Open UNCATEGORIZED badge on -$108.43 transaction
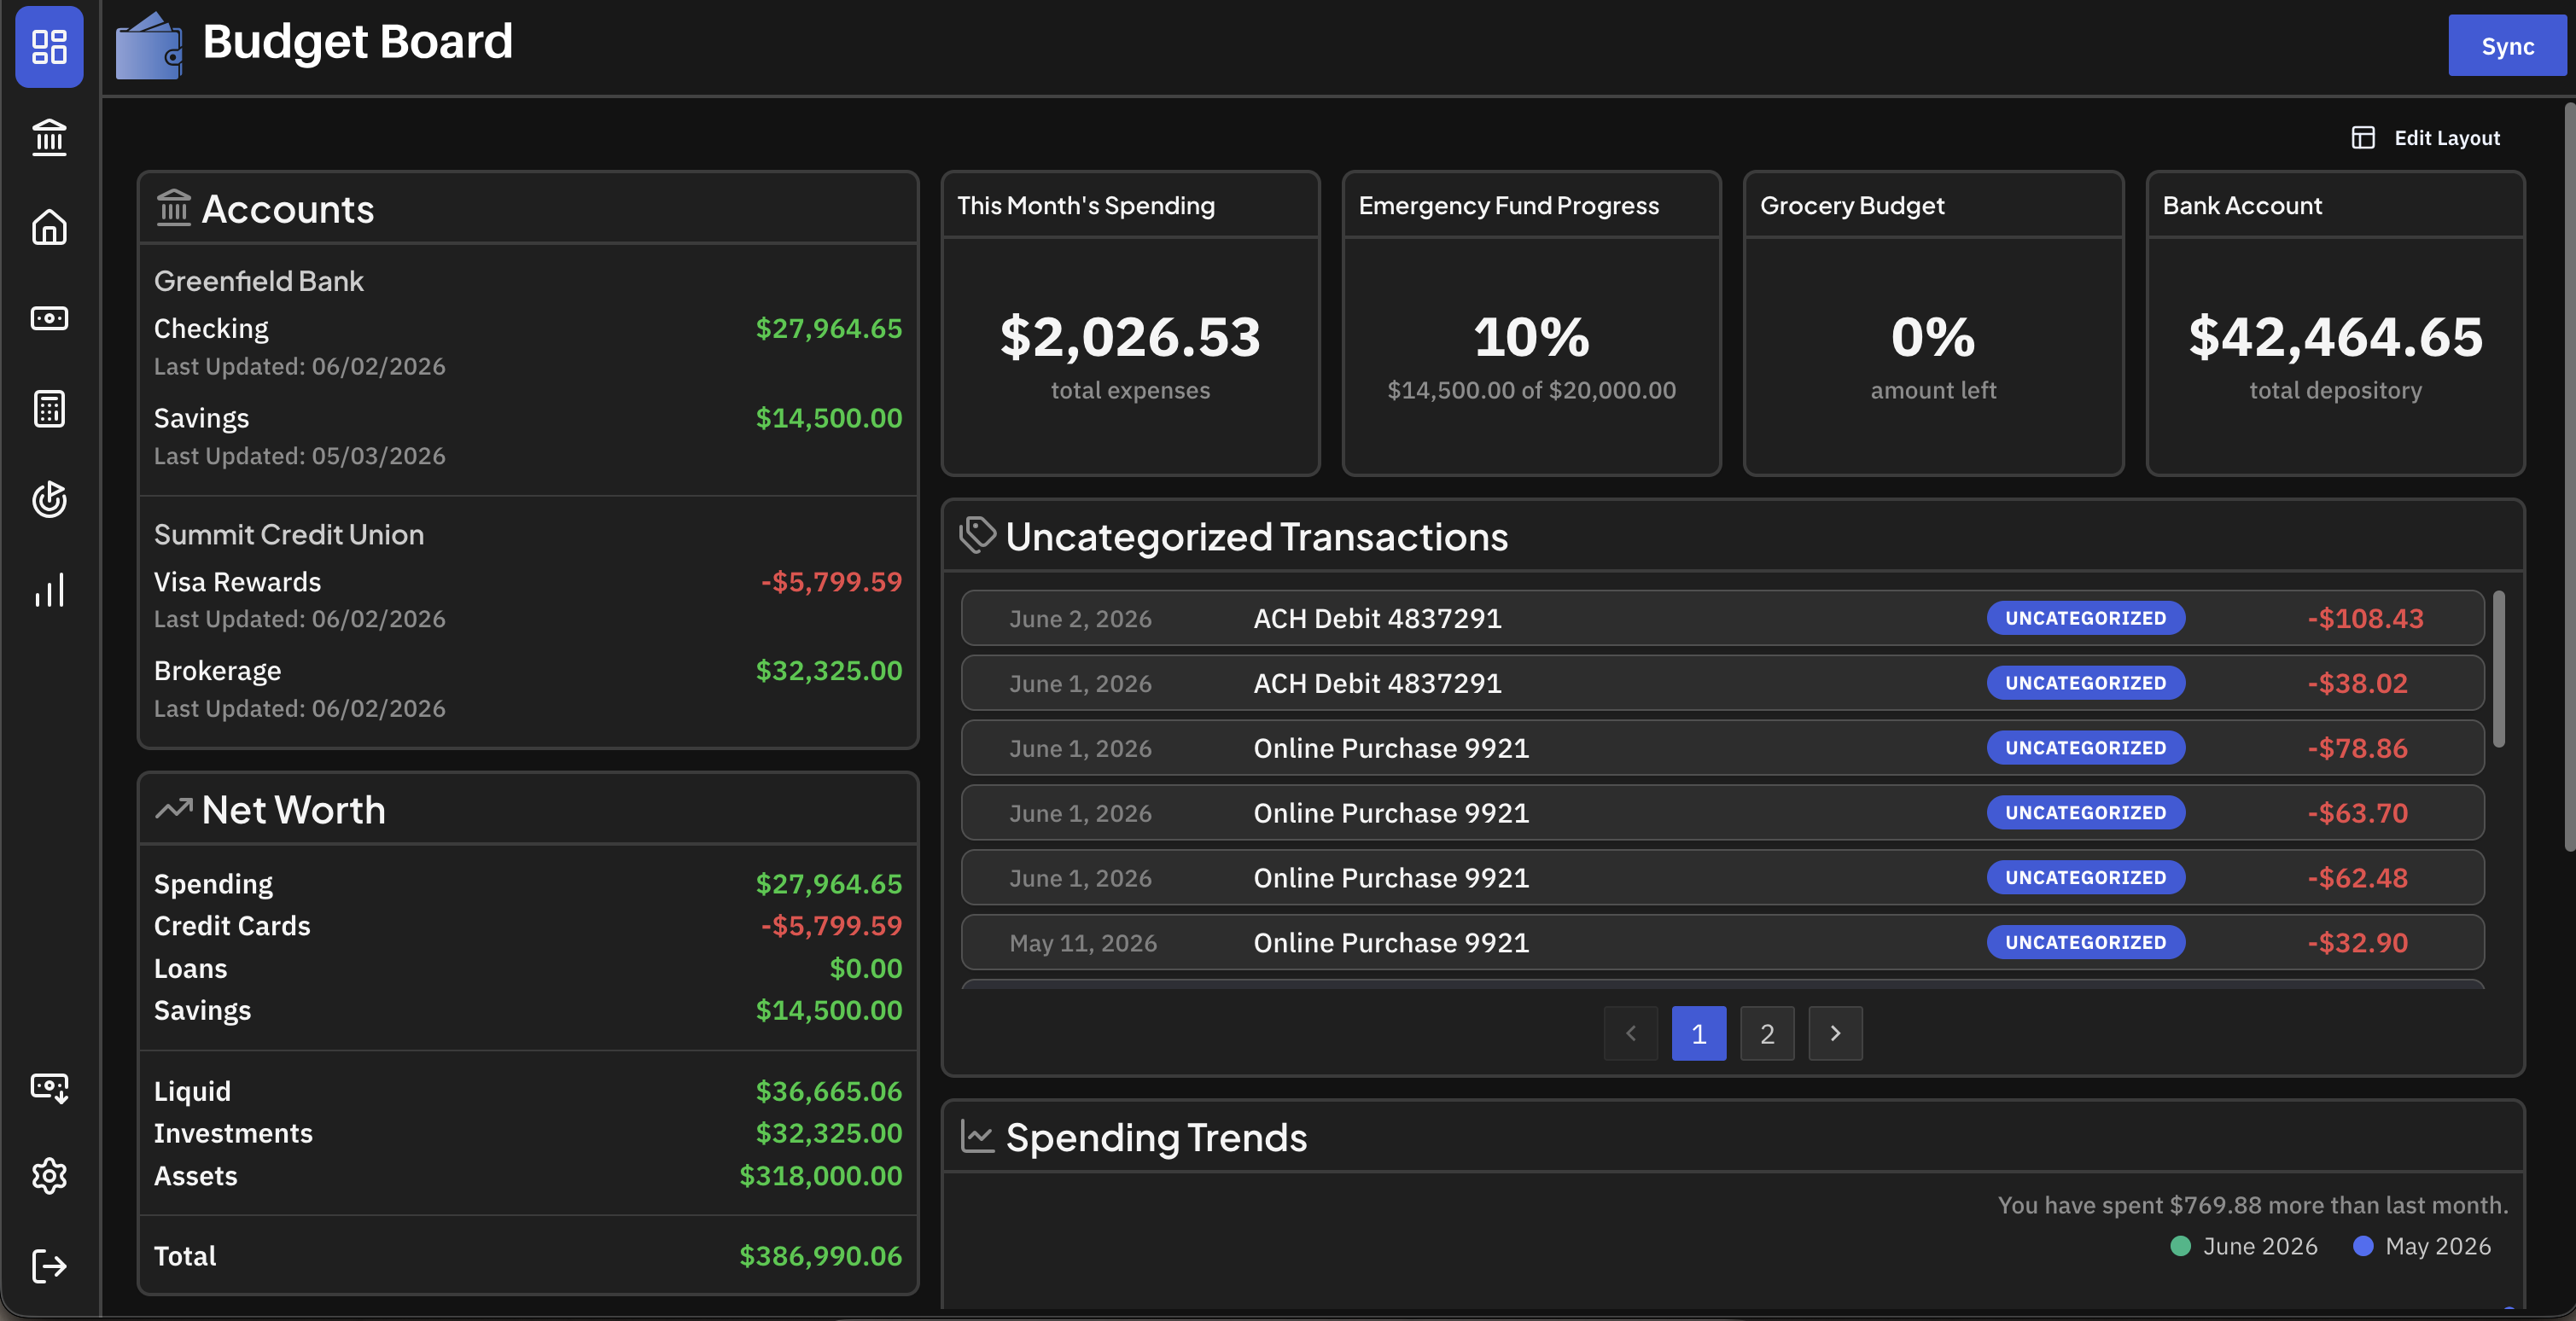Image resolution: width=2576 pixels, height=1321 pixels. pyautogui.click(x=2085, y=618)
